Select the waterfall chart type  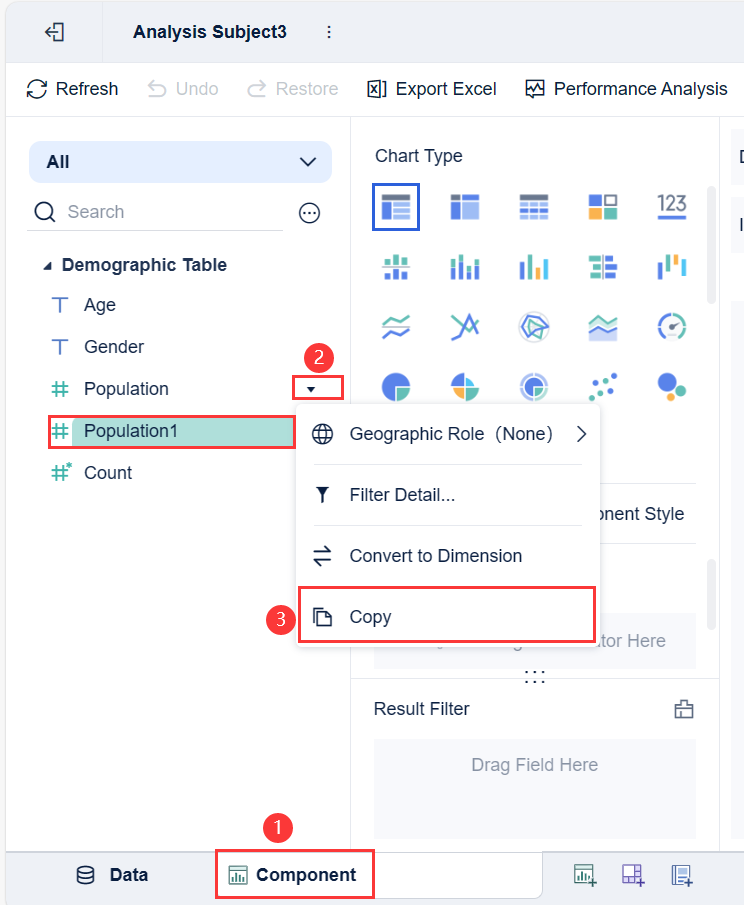[x=672, y=266]
